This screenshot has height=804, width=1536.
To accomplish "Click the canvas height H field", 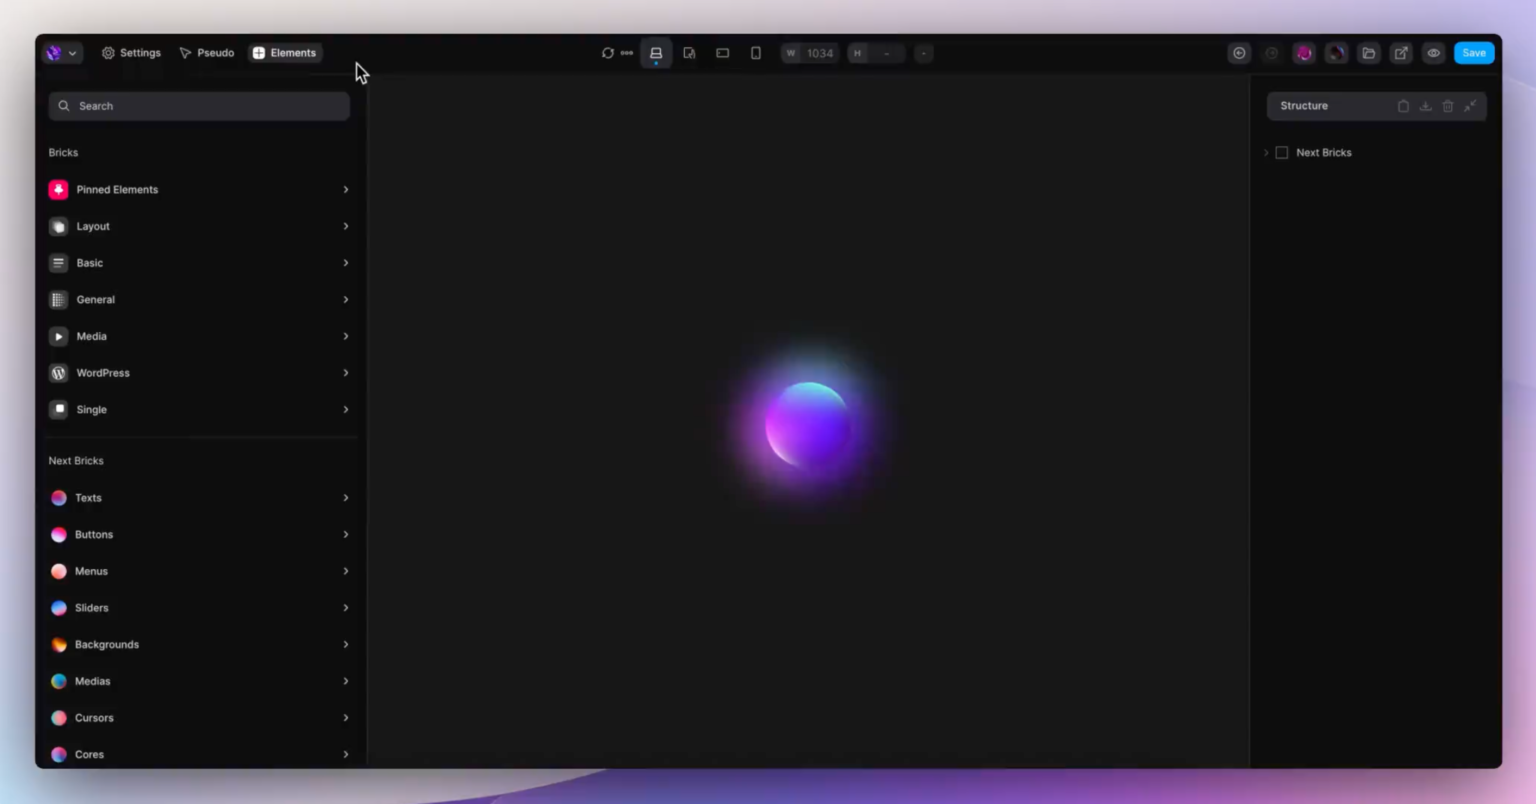I will [x=876, y=53].
